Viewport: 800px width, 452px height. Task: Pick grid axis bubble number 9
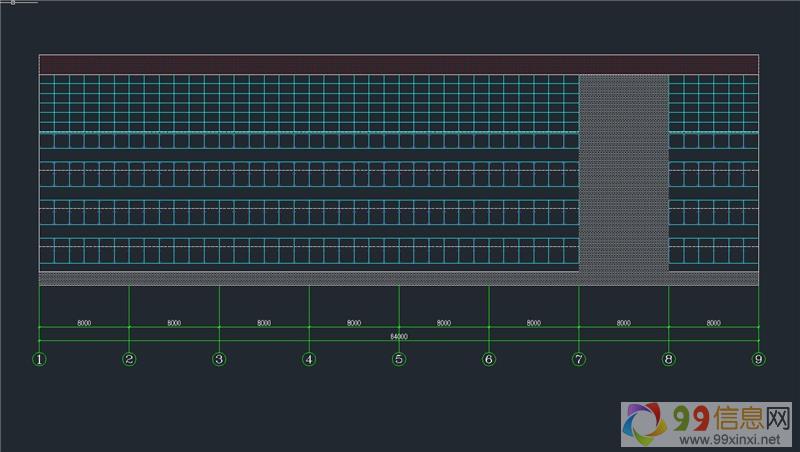tap(758, 359)
